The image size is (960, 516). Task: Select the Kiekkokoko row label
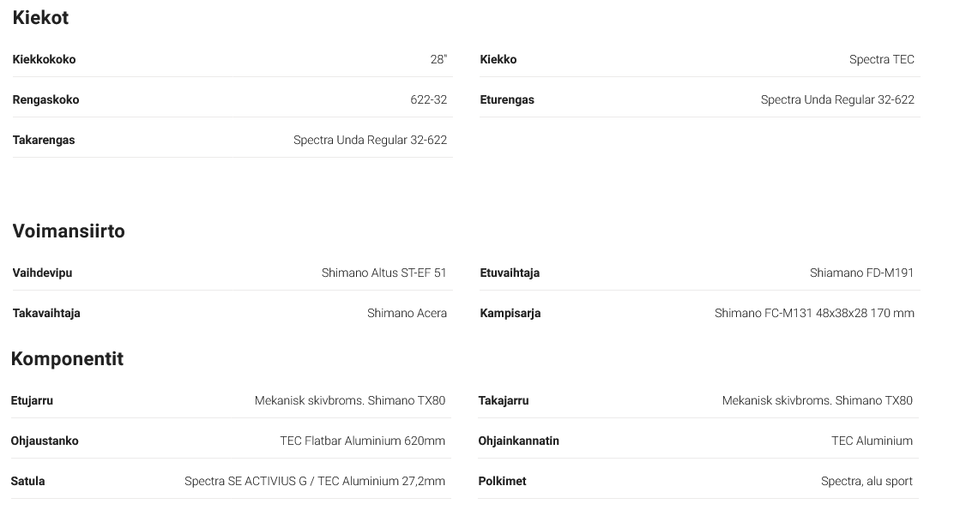pos(44,60)
